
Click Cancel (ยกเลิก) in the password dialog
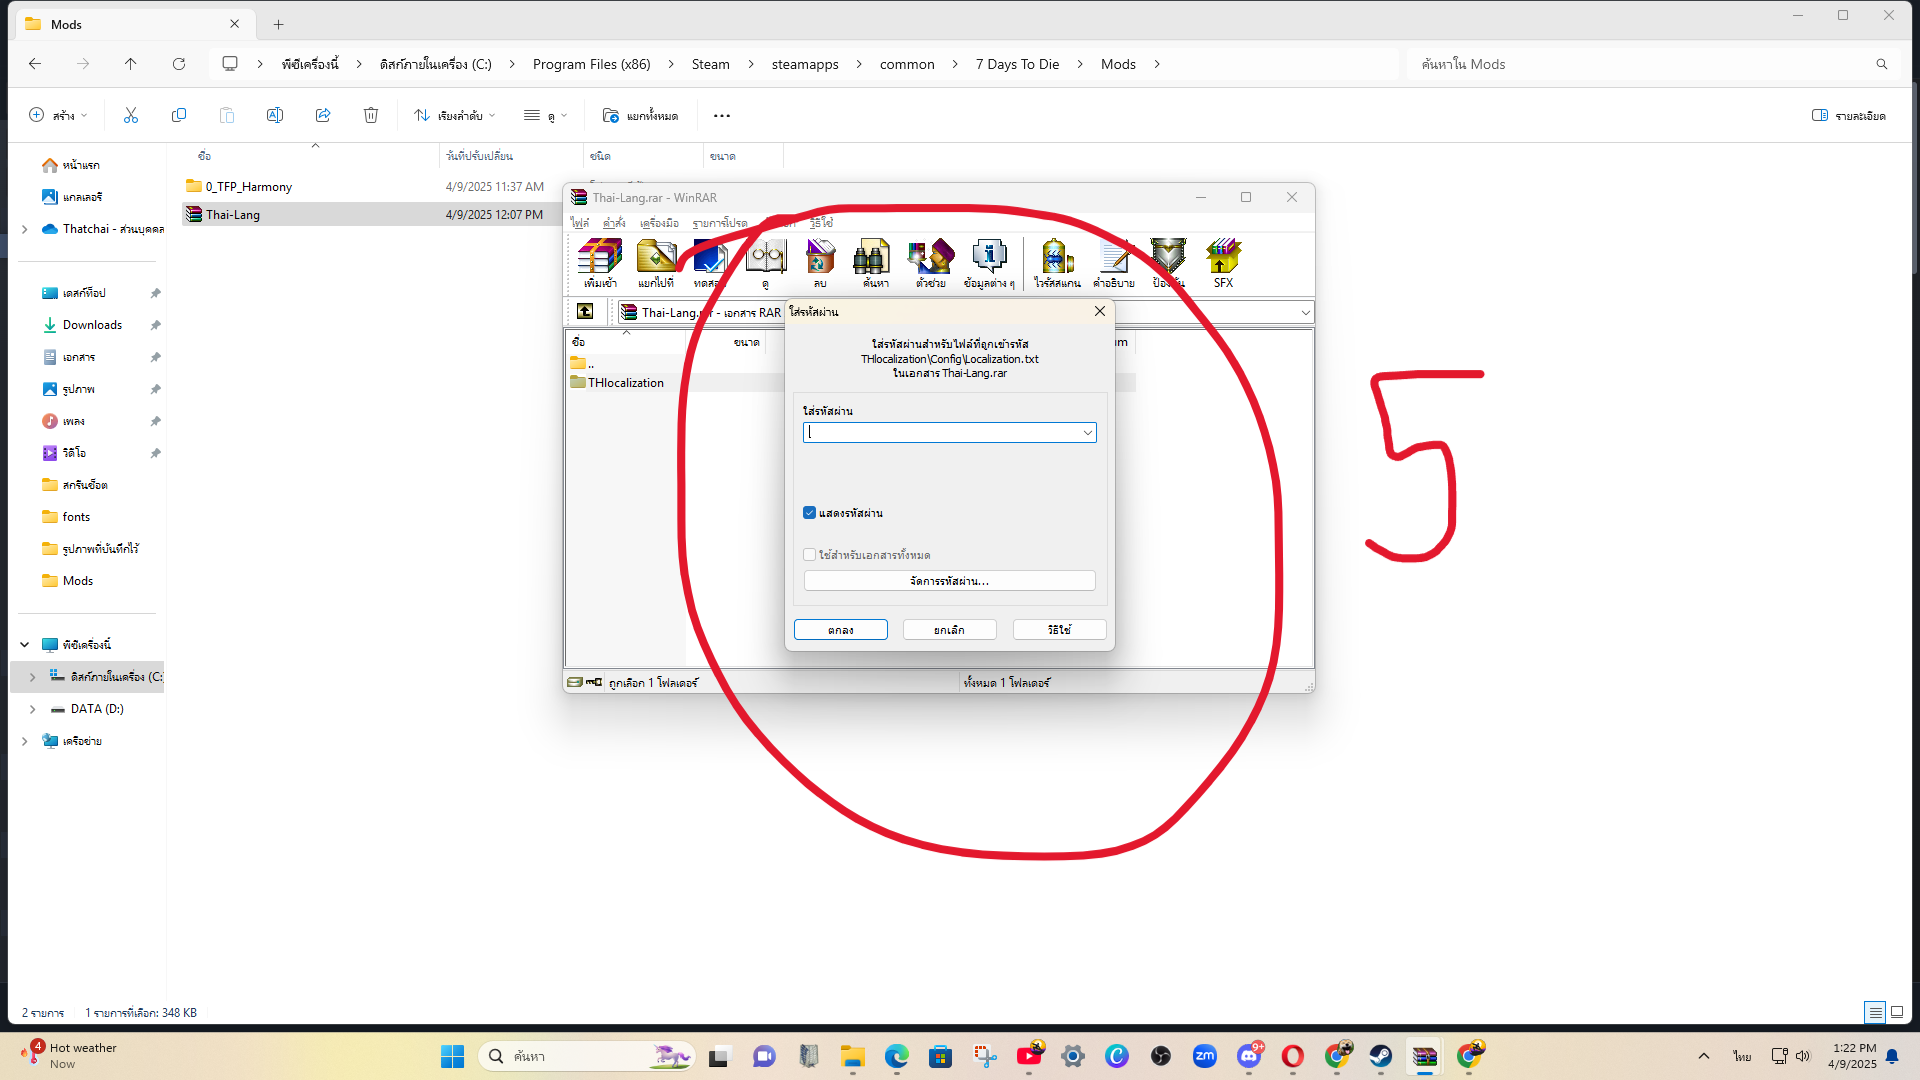950,630
